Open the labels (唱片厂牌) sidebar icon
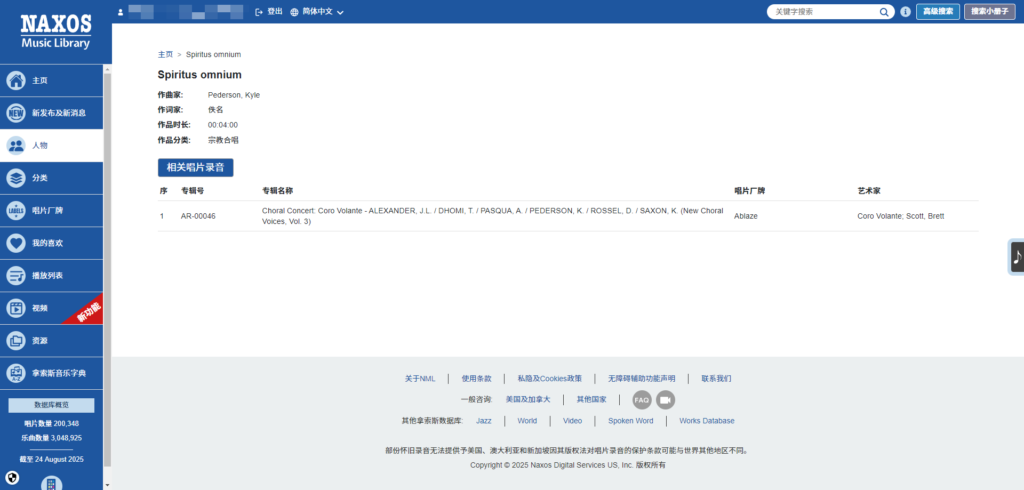The image size is (1024, 490). tap(16, 211)
